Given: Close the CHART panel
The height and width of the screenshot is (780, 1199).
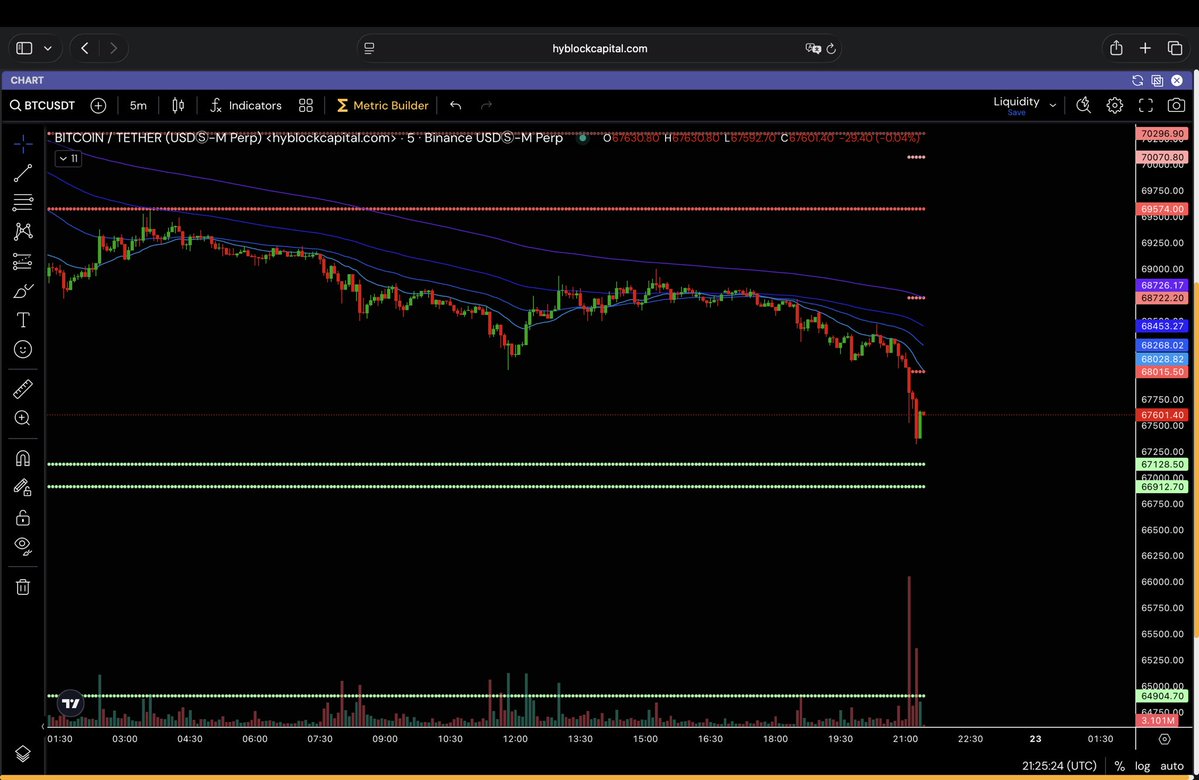Looking at the screenshot, I should click(1177, 80).
